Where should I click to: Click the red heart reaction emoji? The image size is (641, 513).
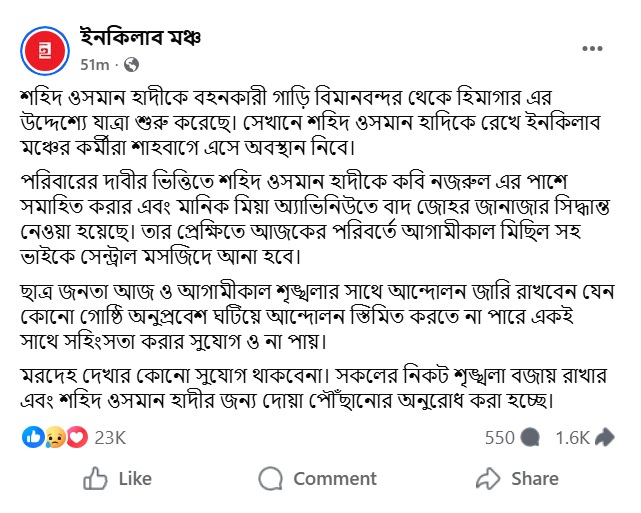tap(75, 437)
